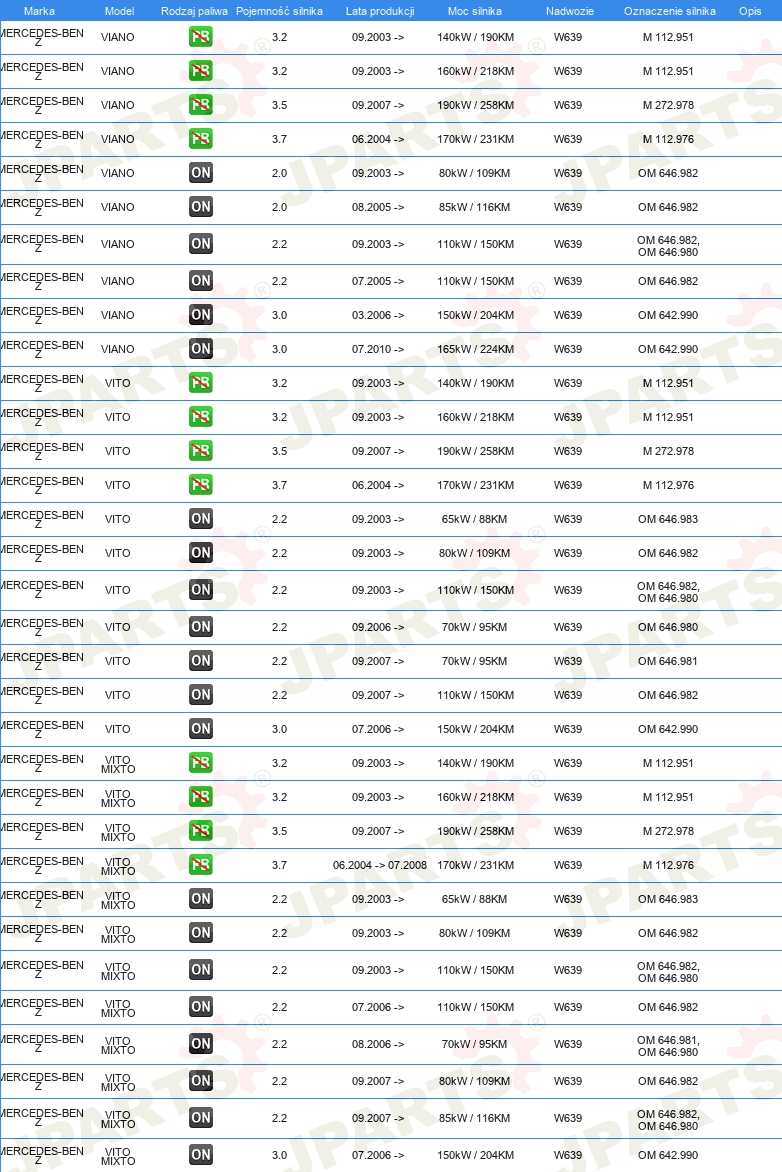The width and height of the screenshot is (782, 1172).
Task: Click ON icon in plain VITO 65kW/88KM row
Action: click(x=200, y=519)
